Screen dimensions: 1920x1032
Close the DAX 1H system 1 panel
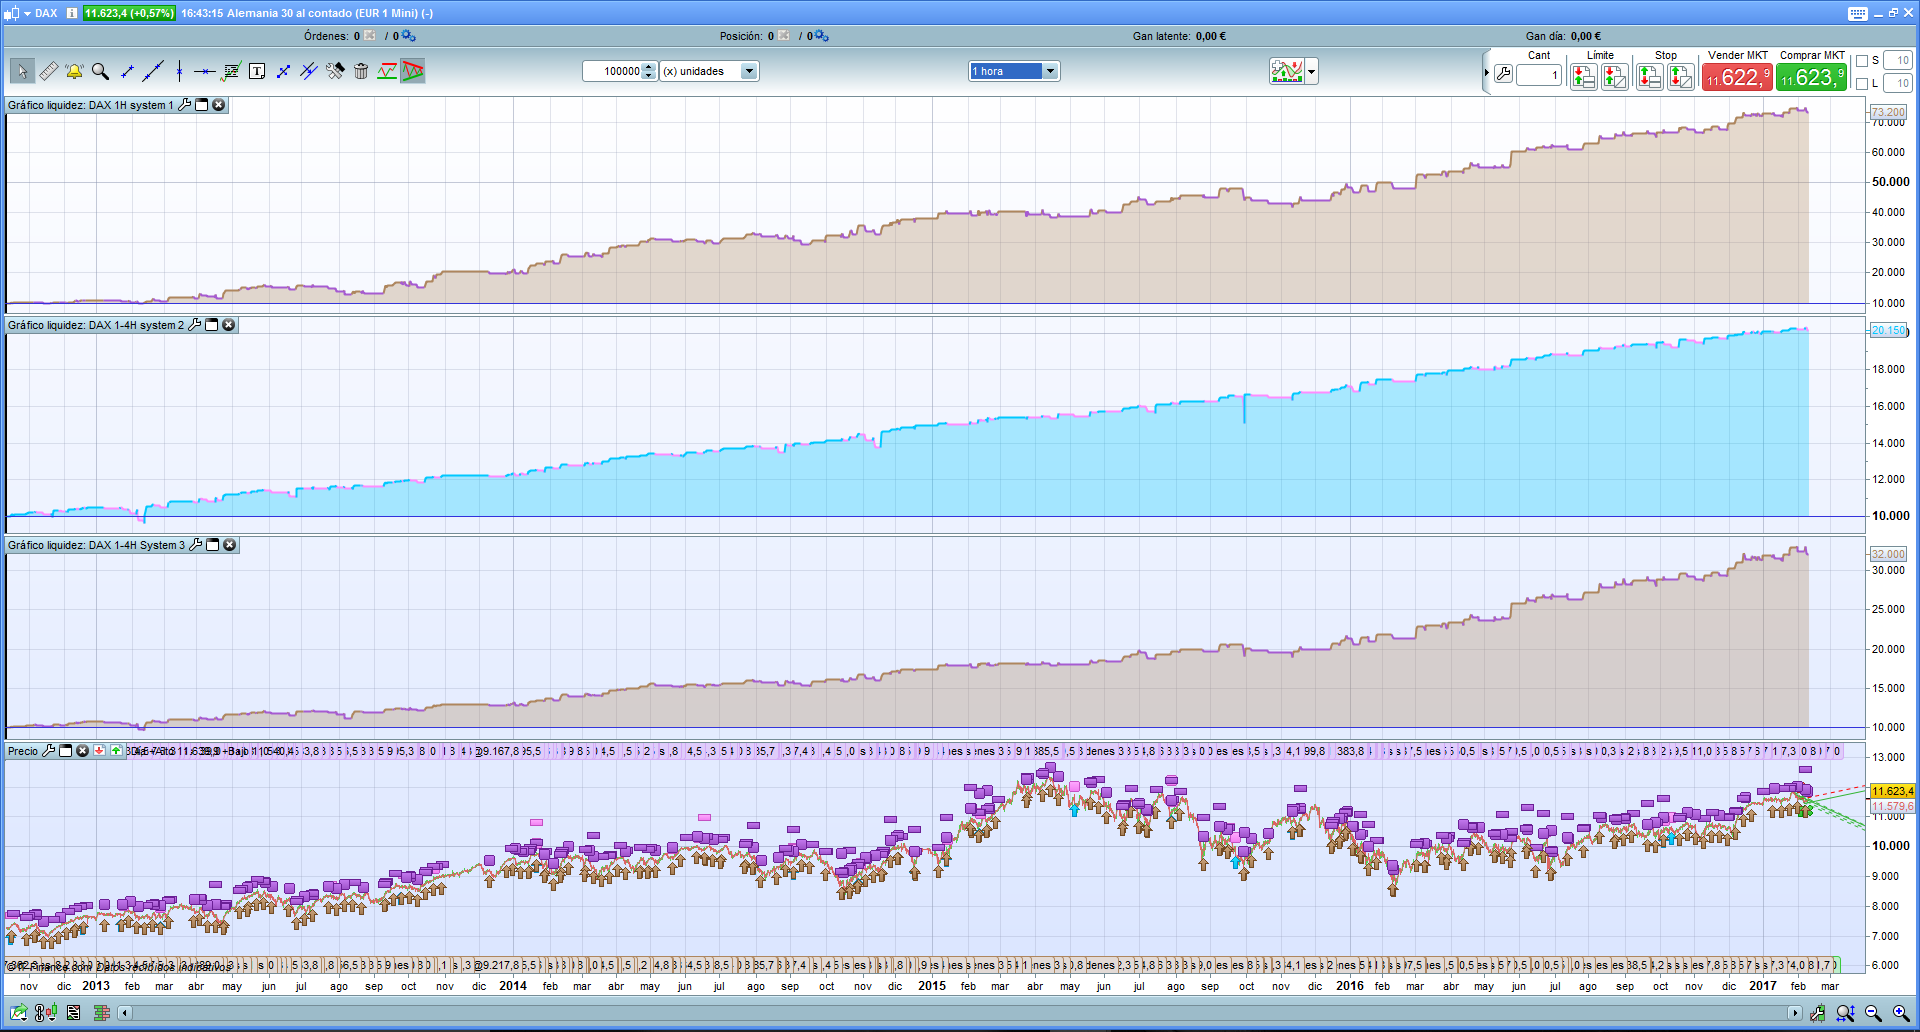tap(219, 105)
